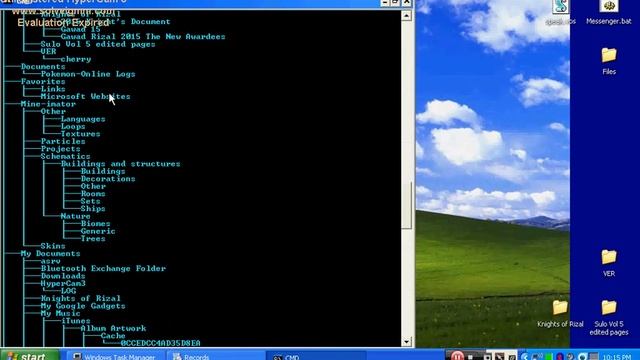
Task: Click the 'My Music' entry in the tree
Action: coord(60,313)
